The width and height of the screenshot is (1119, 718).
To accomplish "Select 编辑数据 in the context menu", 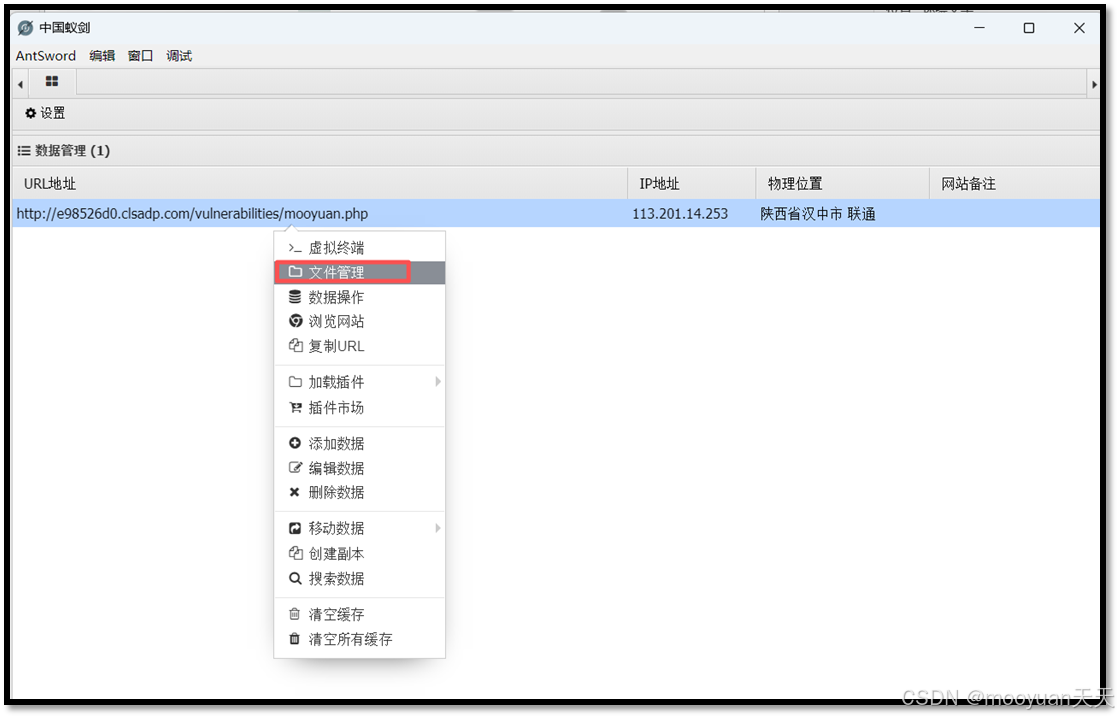I will (360, 468).
